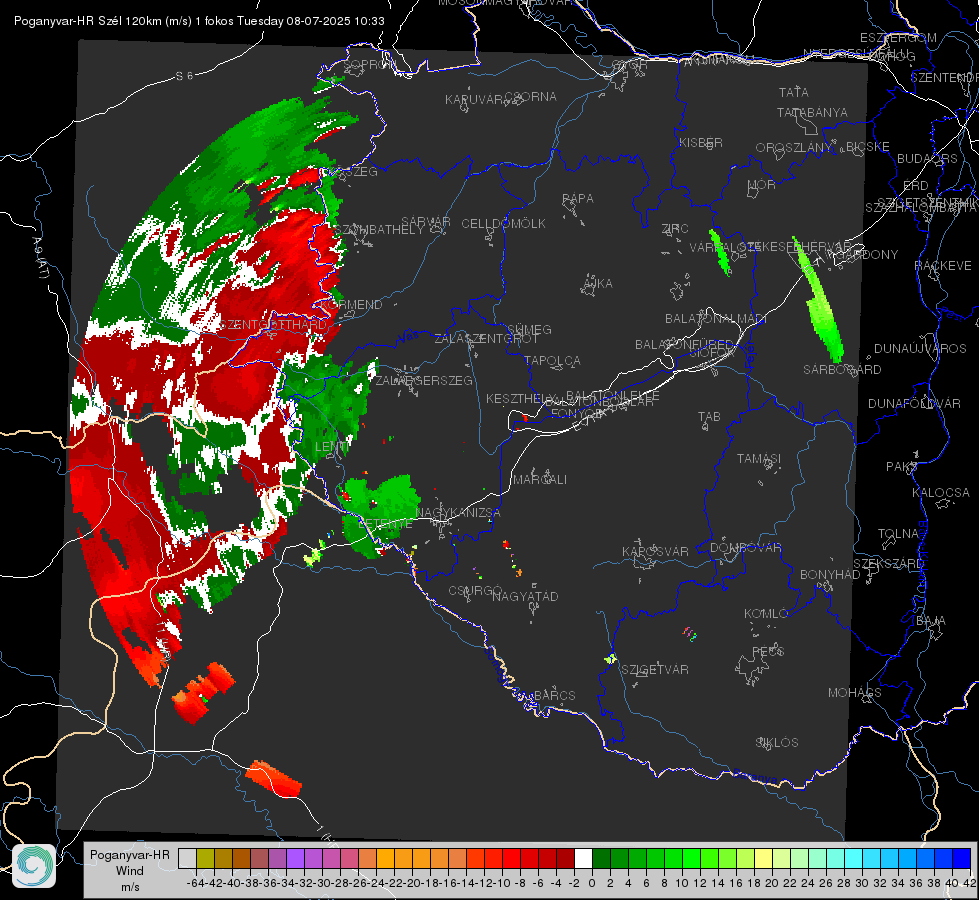Click the KISBER town label
Screen dimensions: 979x900
tap(701, 142)
